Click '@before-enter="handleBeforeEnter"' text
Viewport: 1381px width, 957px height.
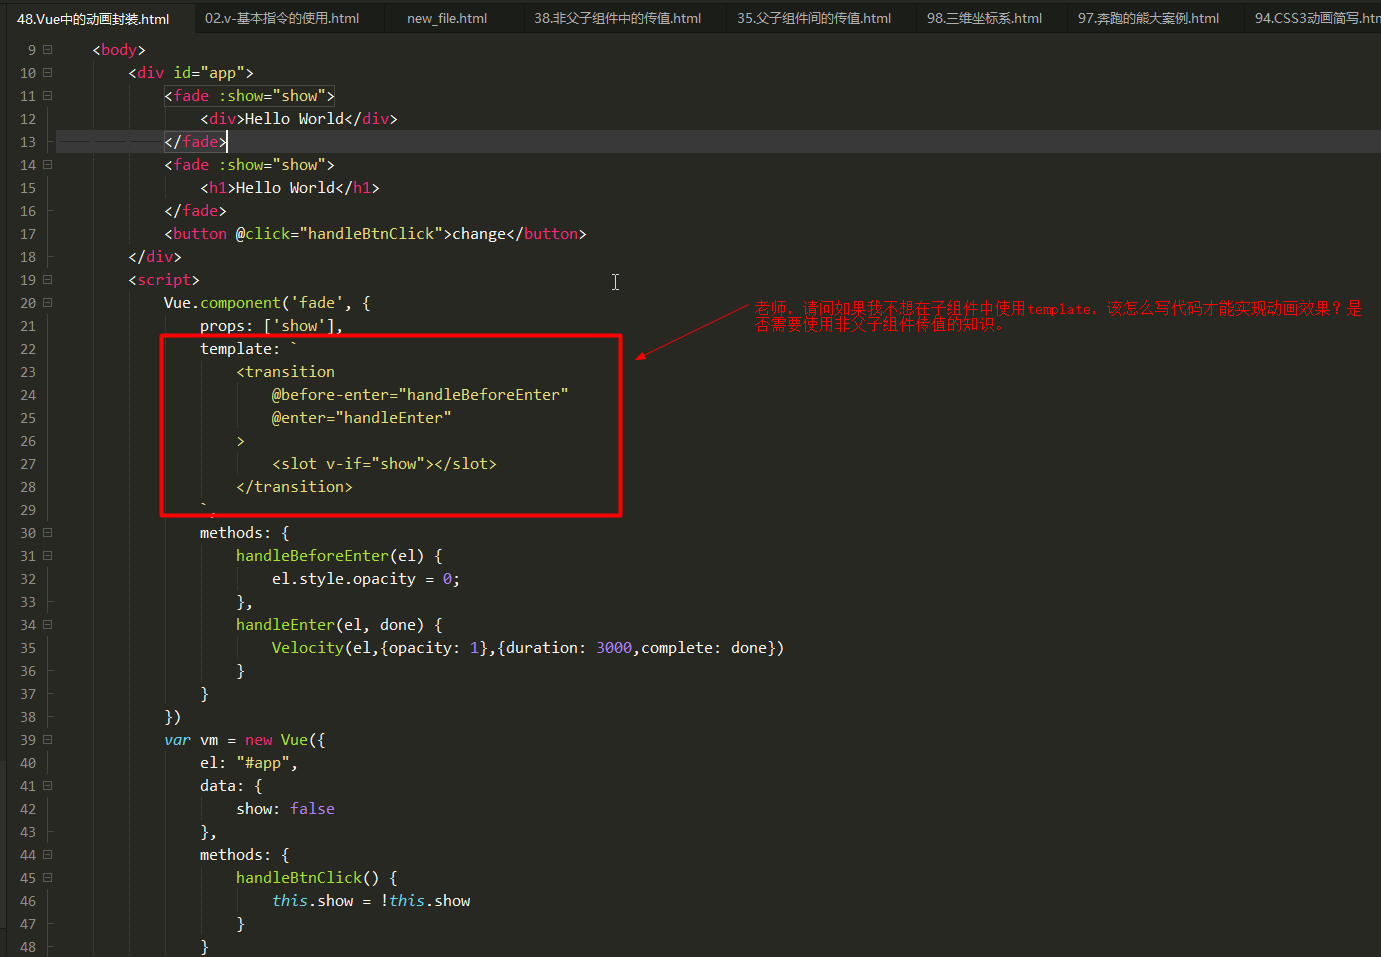click(x=420, y=395)
